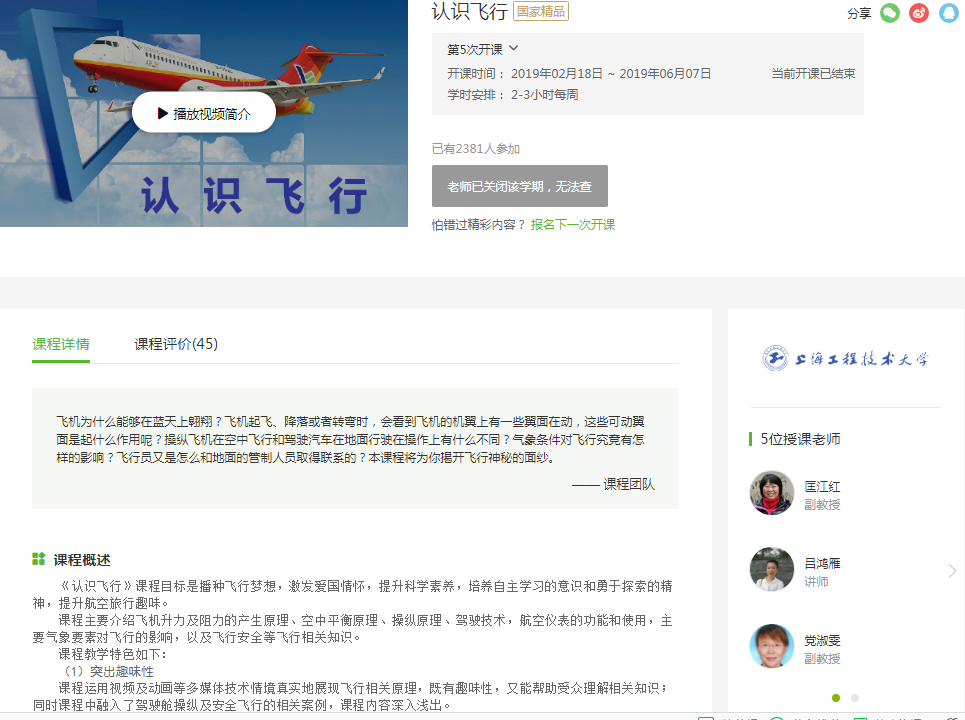Click teacher name 国江红
965x720 pixels.
coord(822,487)
